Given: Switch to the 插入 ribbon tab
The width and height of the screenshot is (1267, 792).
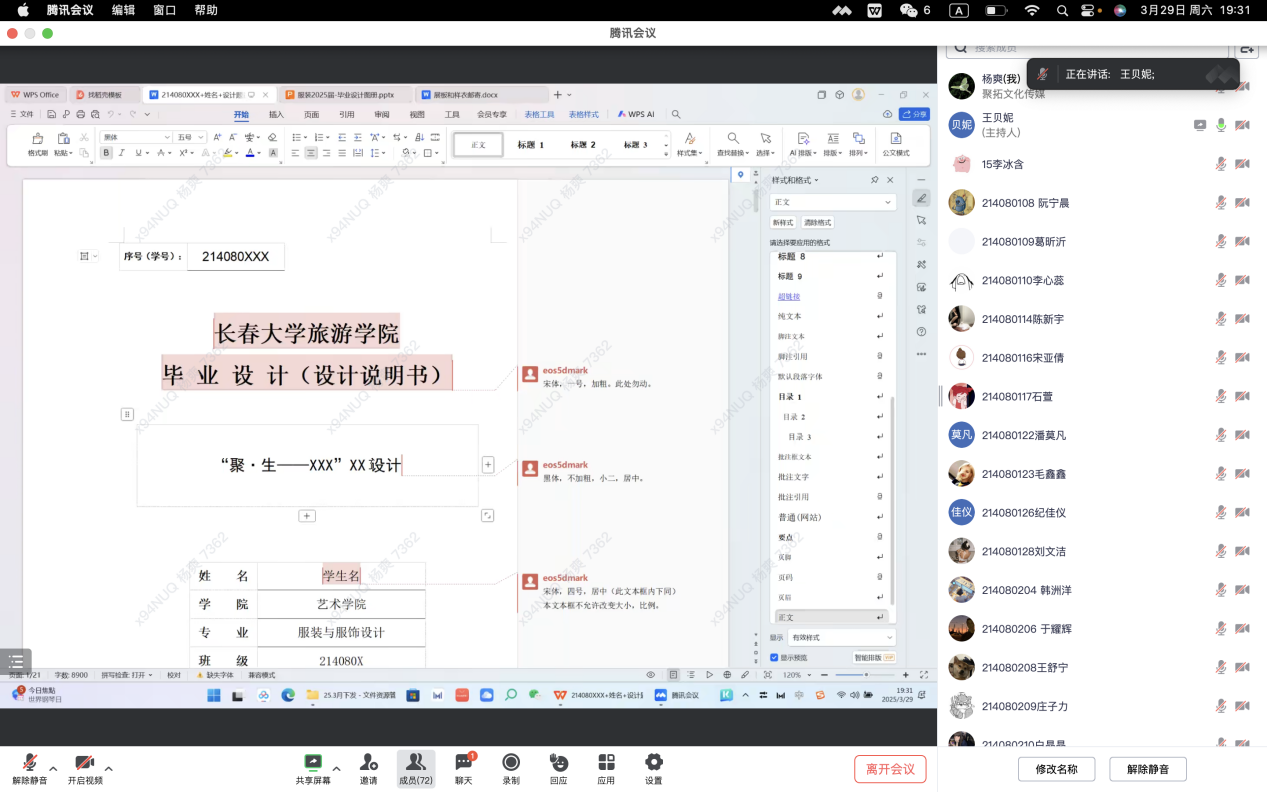Looking at the screenshot, I should [276, 114].
